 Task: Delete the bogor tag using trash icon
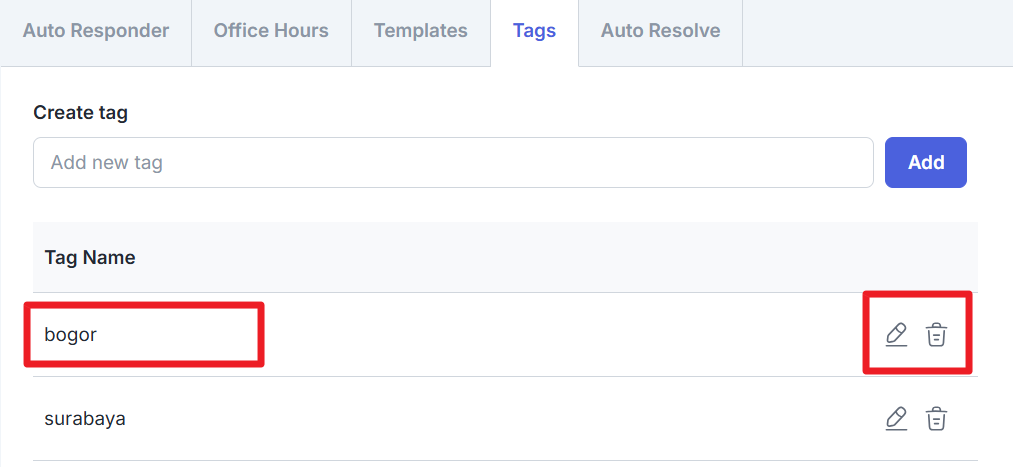coord(936,335)
